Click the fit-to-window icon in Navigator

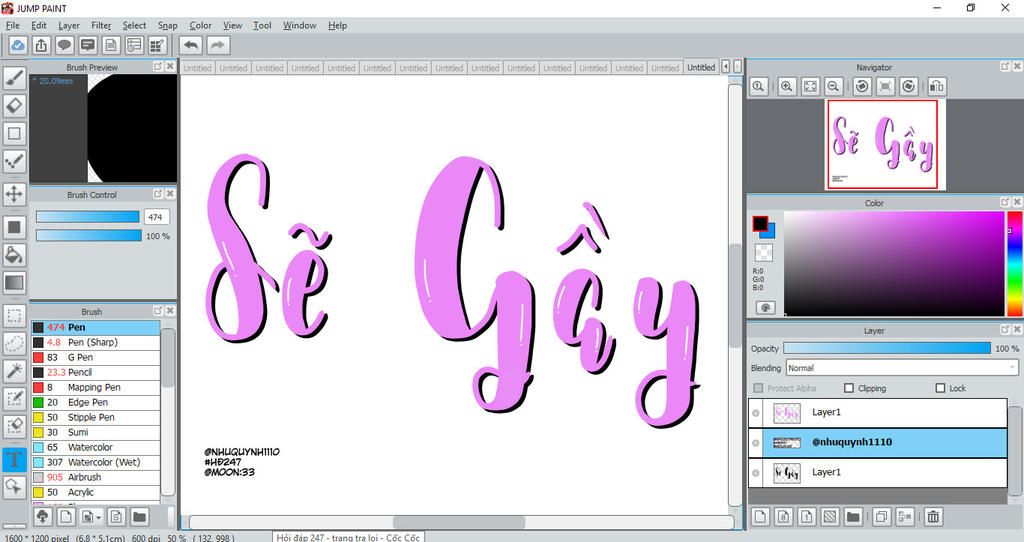[x=810, y=86]
